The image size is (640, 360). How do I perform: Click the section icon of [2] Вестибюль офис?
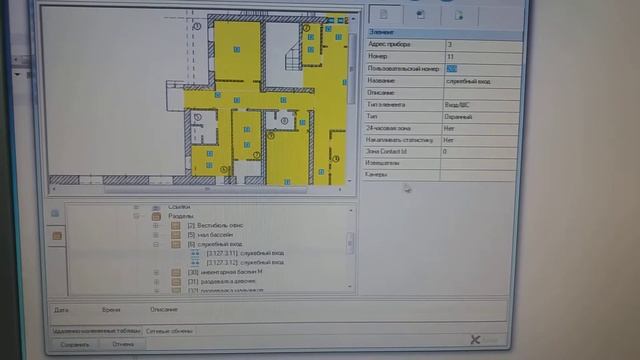point(176,226)
